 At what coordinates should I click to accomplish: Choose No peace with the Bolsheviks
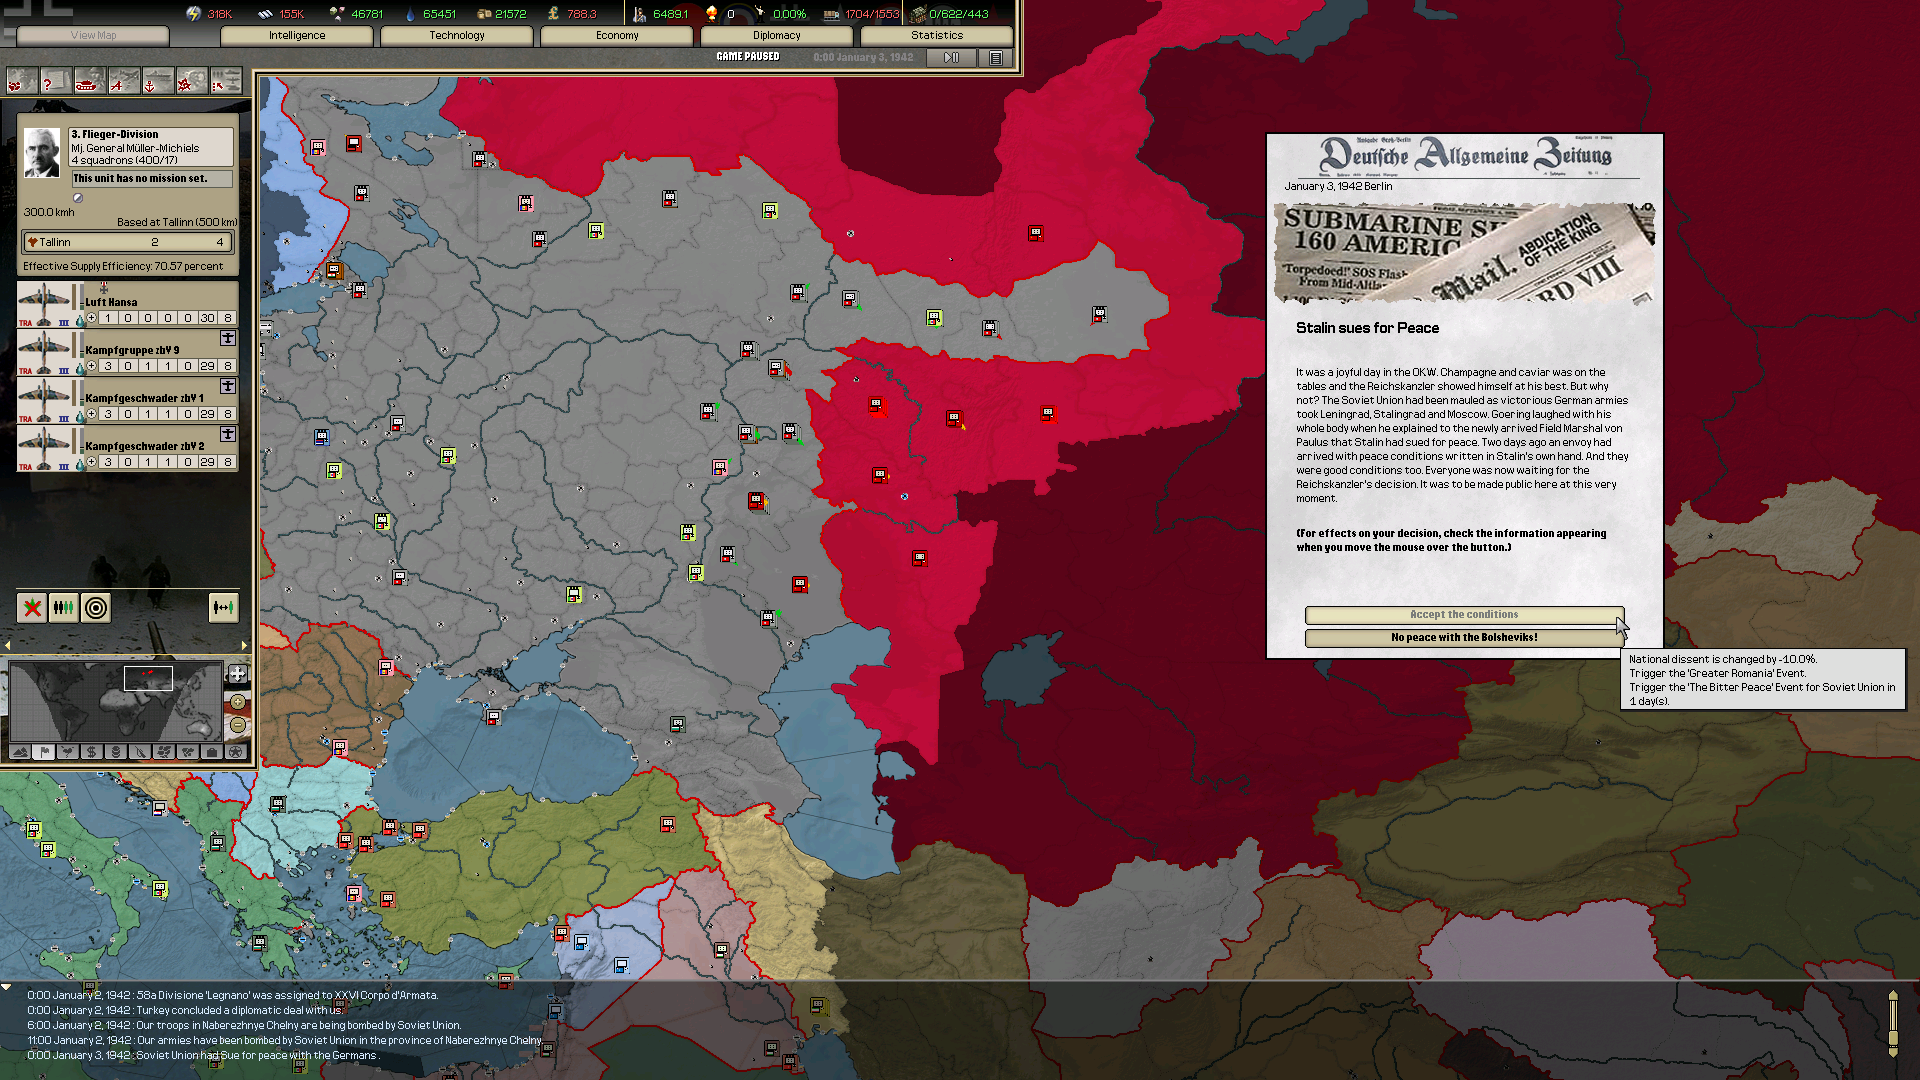(x=1463, y=638)
